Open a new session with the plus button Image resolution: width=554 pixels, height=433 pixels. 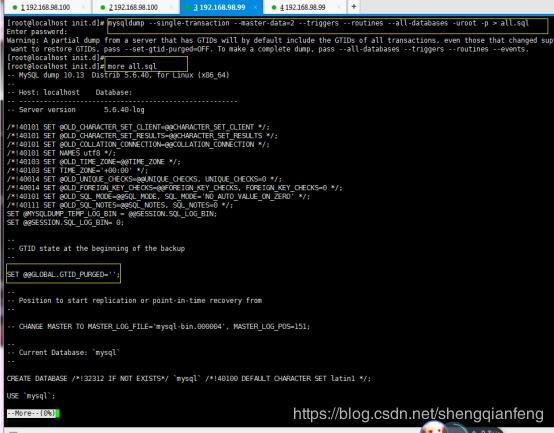coord(354,6)
